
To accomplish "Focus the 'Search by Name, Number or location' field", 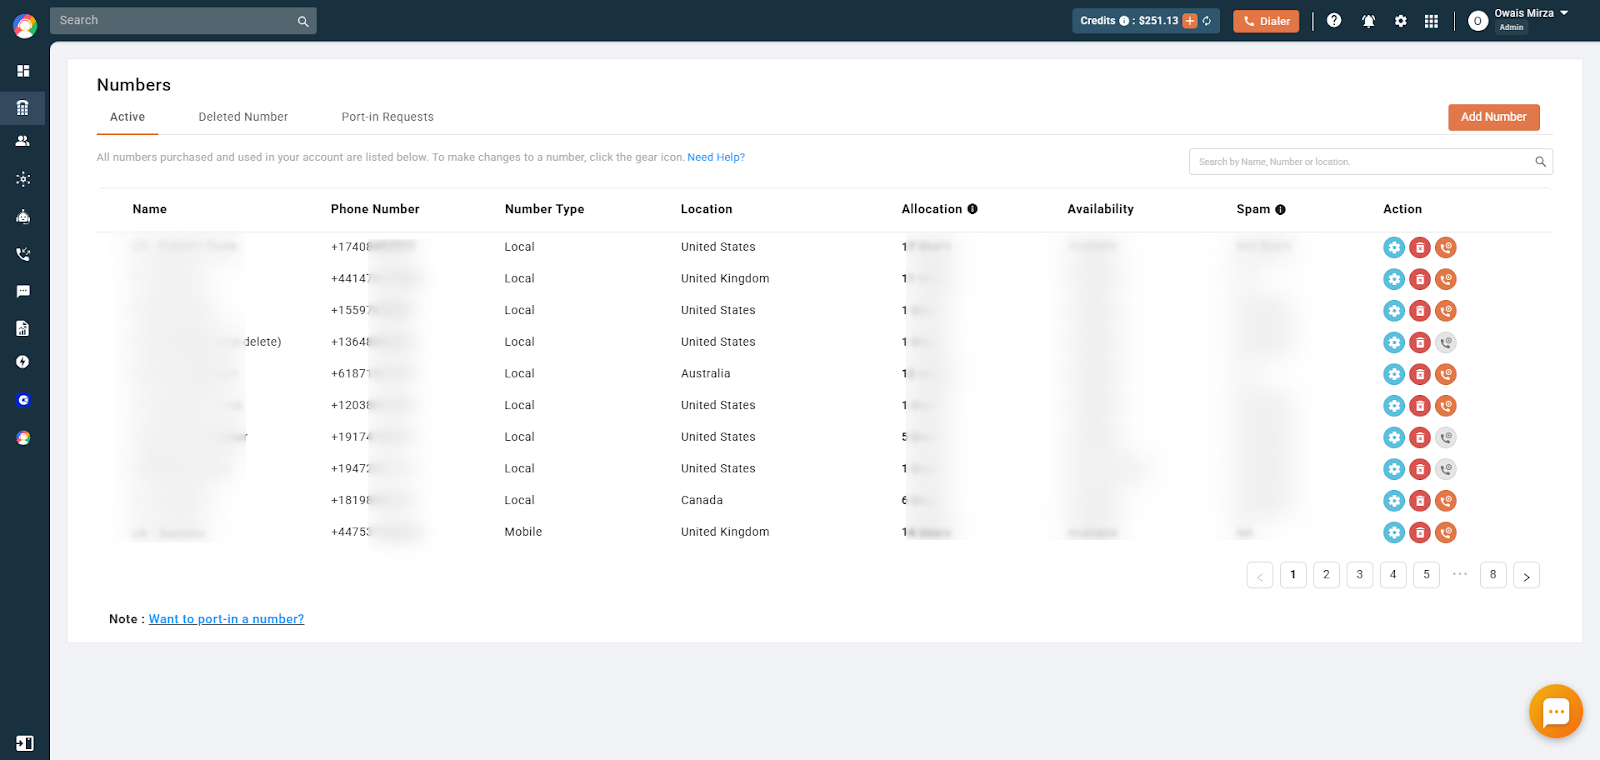I will 1370,162.
